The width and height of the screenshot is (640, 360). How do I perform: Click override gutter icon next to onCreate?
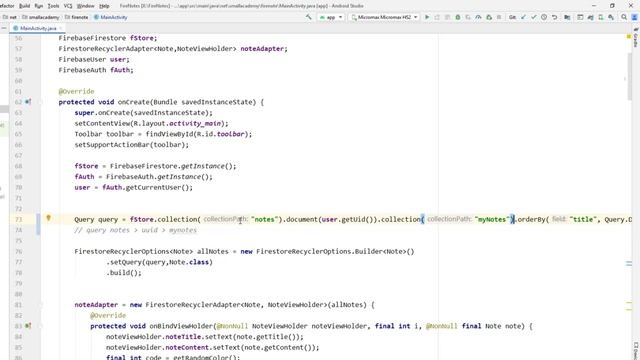[x=28, y=102]
